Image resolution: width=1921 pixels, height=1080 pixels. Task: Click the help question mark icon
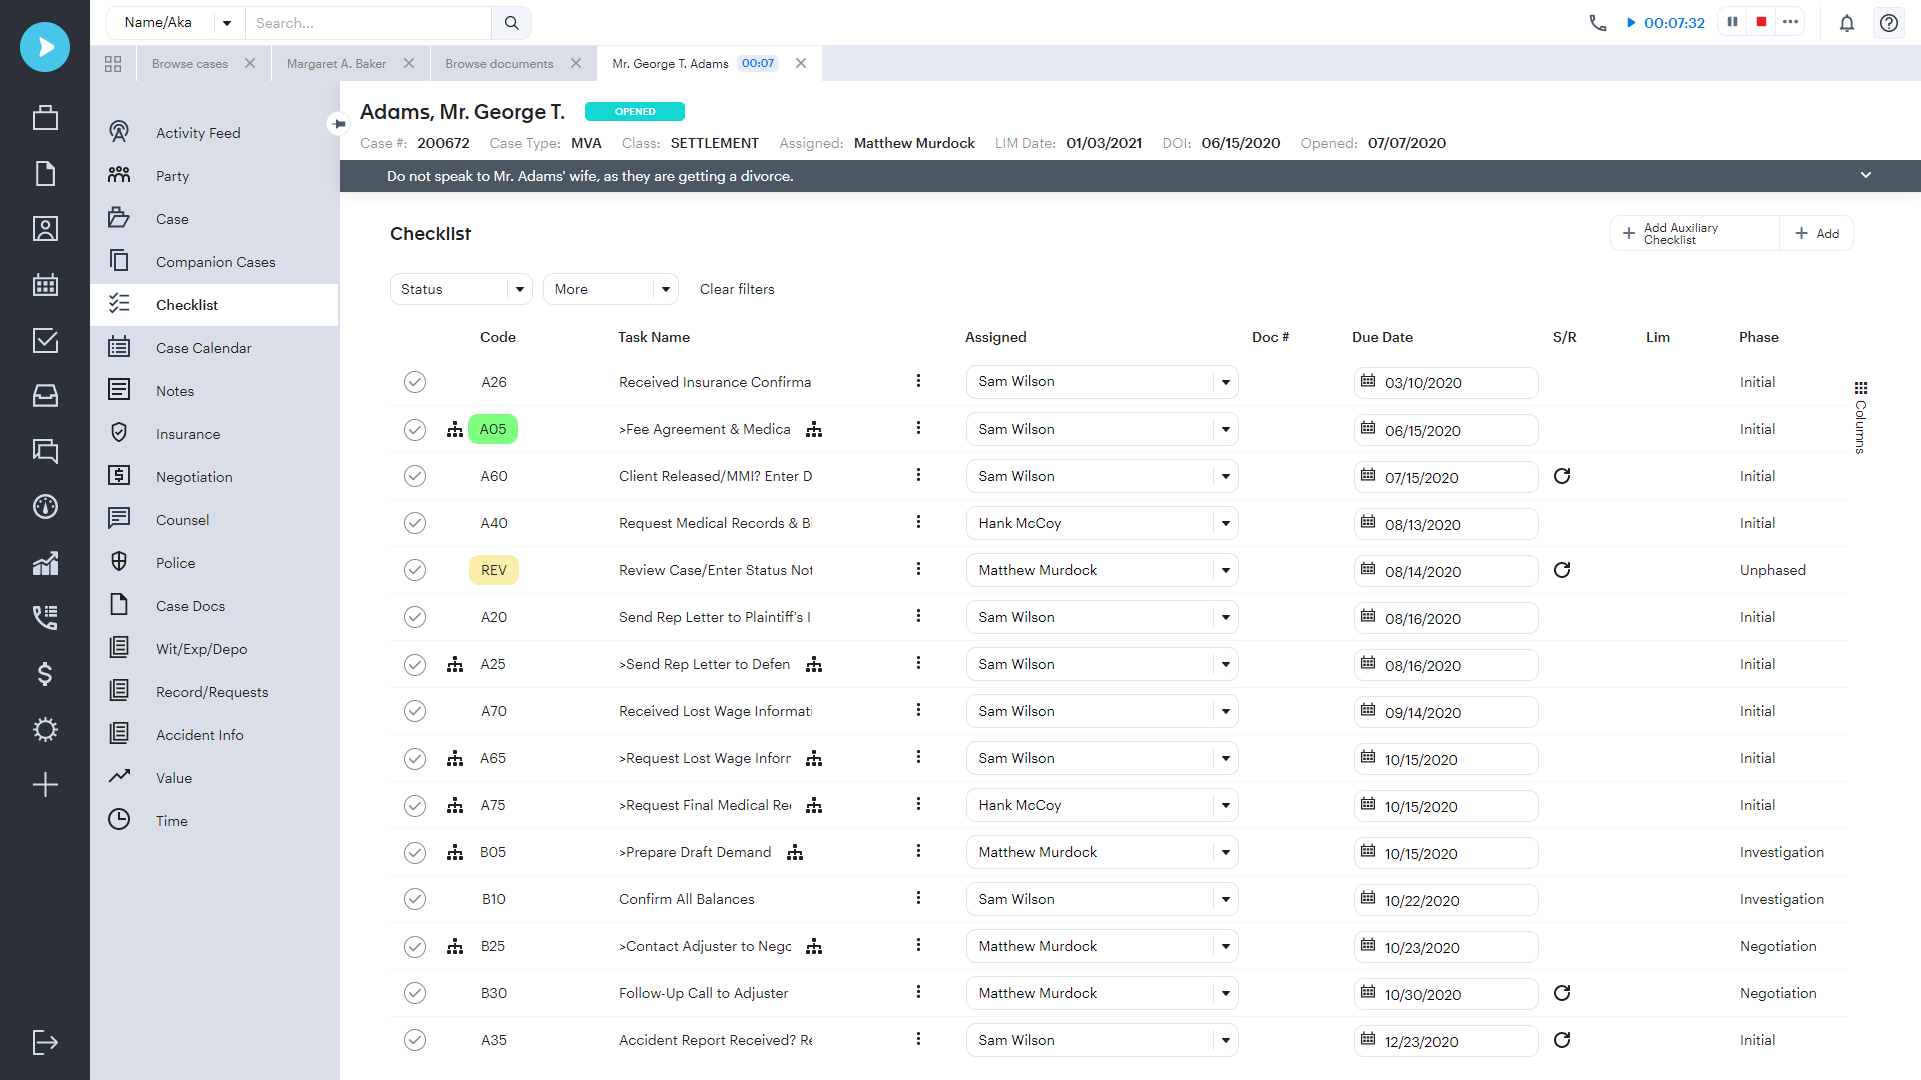point(1888,22)
